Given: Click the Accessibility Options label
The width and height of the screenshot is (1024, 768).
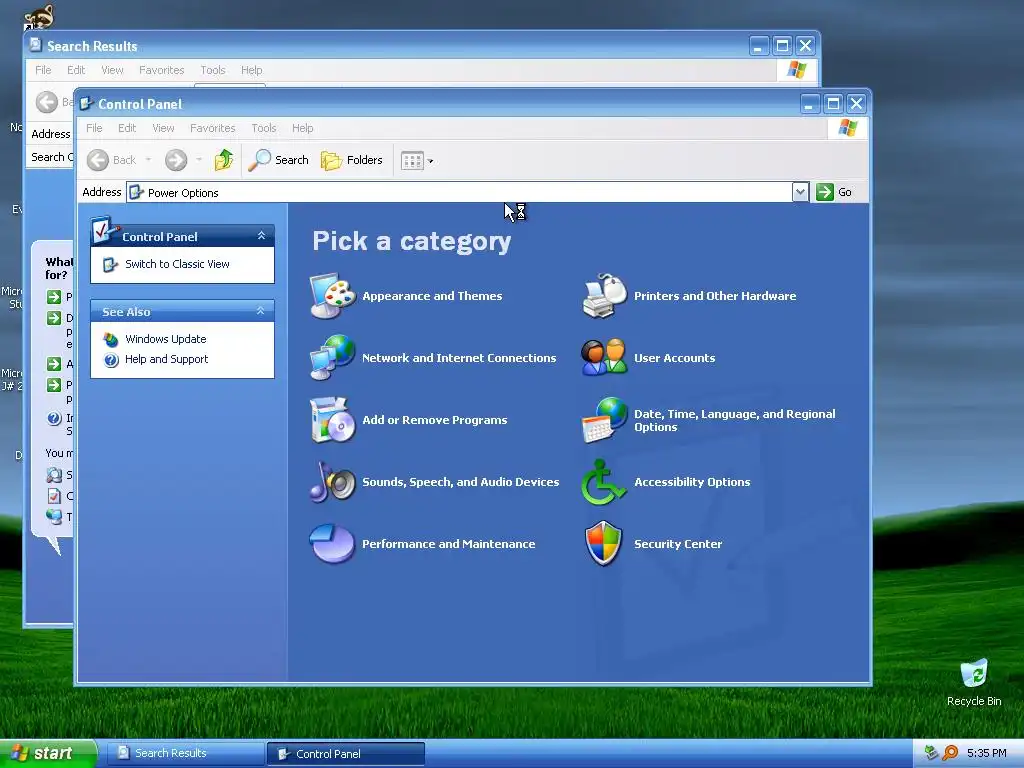Looking at the screenshot, I should [x=692, y=482].
